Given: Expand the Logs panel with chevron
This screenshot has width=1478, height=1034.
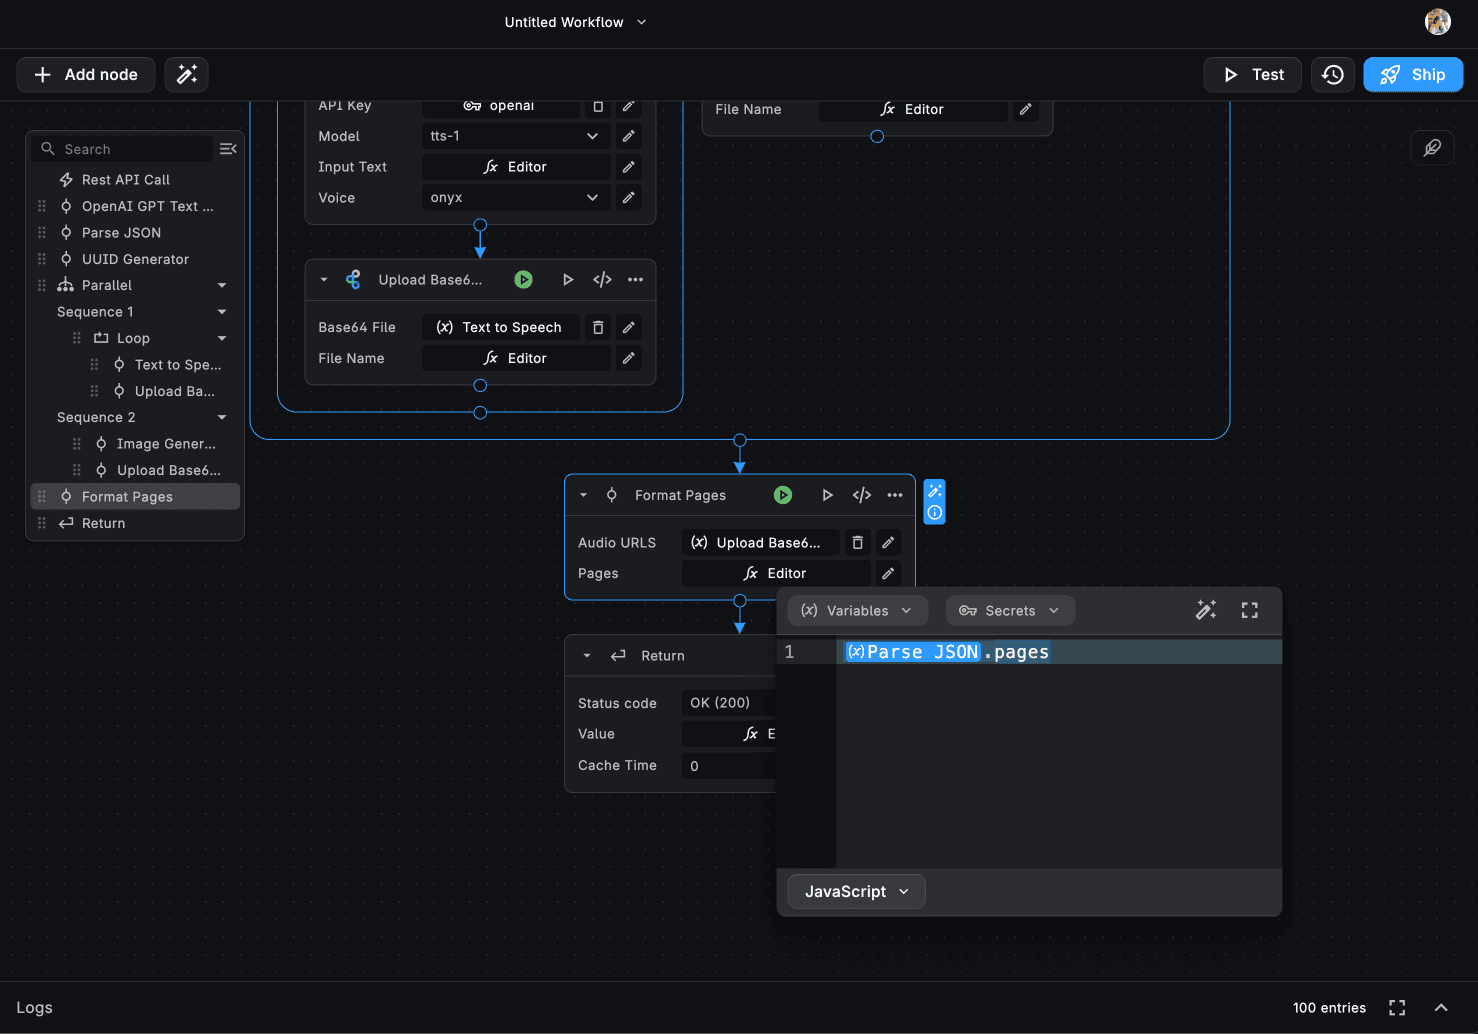Looking at the screenshot, I should point(1440,1008).
